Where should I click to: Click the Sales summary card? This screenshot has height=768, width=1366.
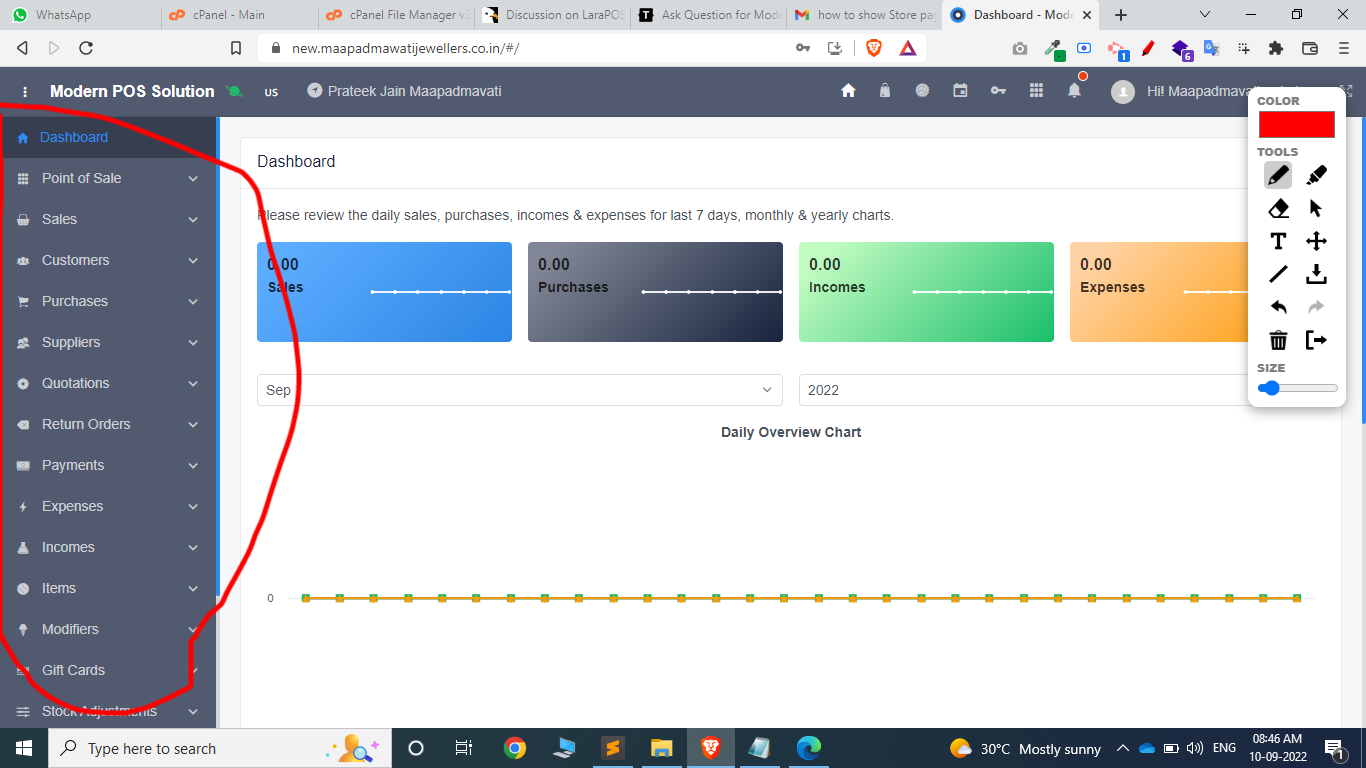[x=384, y=292]
